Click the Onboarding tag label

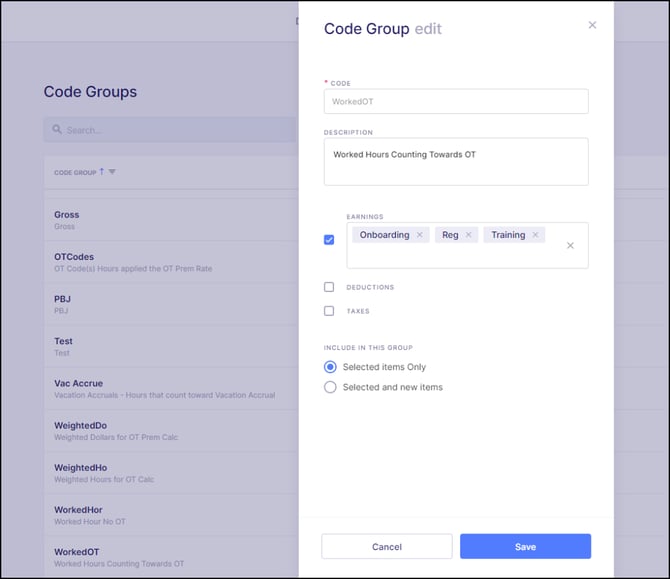coord(384,235)
